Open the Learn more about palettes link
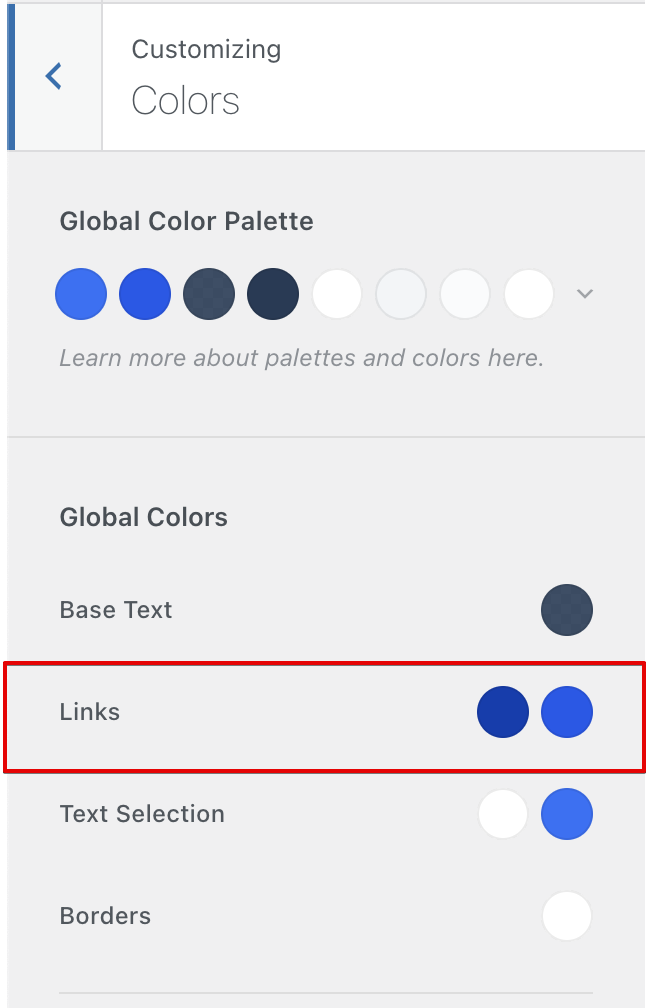The image size is (651, 1008). [x=302, y=357]
